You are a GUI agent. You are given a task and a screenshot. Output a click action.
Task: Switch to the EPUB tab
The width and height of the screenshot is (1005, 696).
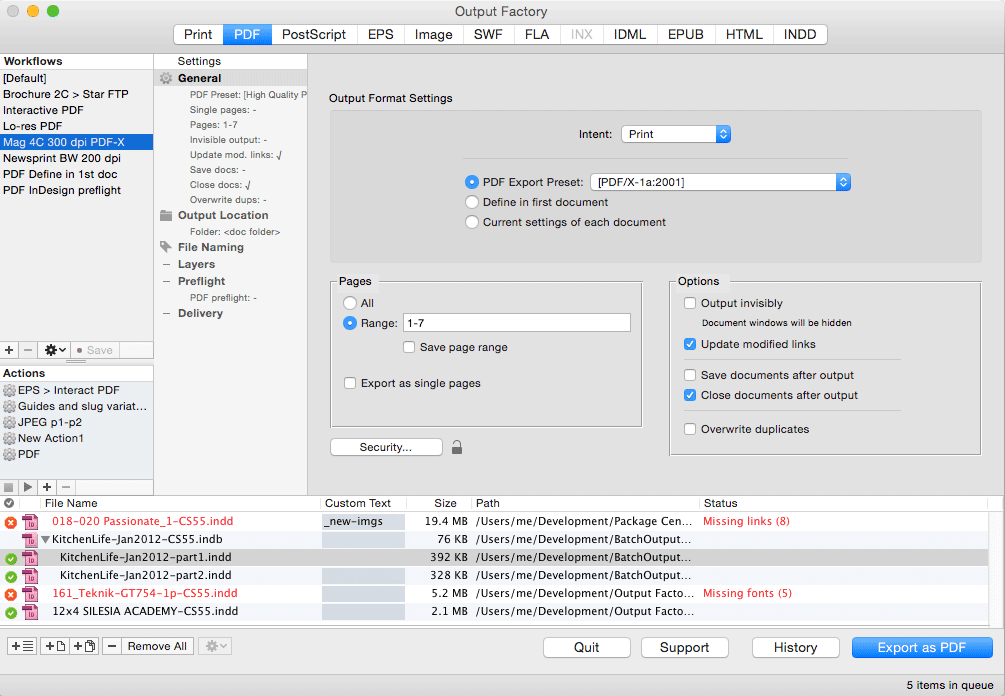pyautogui.click(x=686, y=34)
